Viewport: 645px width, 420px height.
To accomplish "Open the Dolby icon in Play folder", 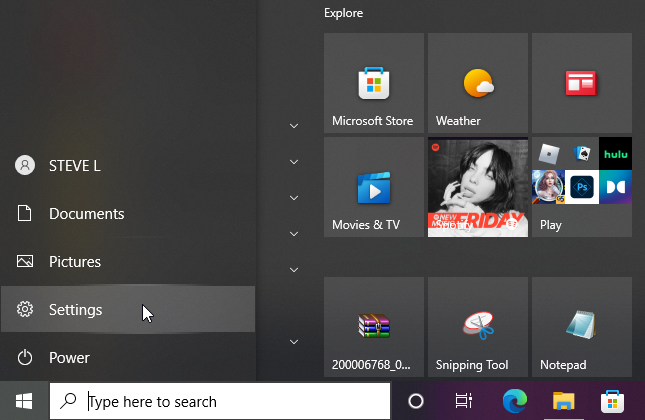I will coord(615,187).
